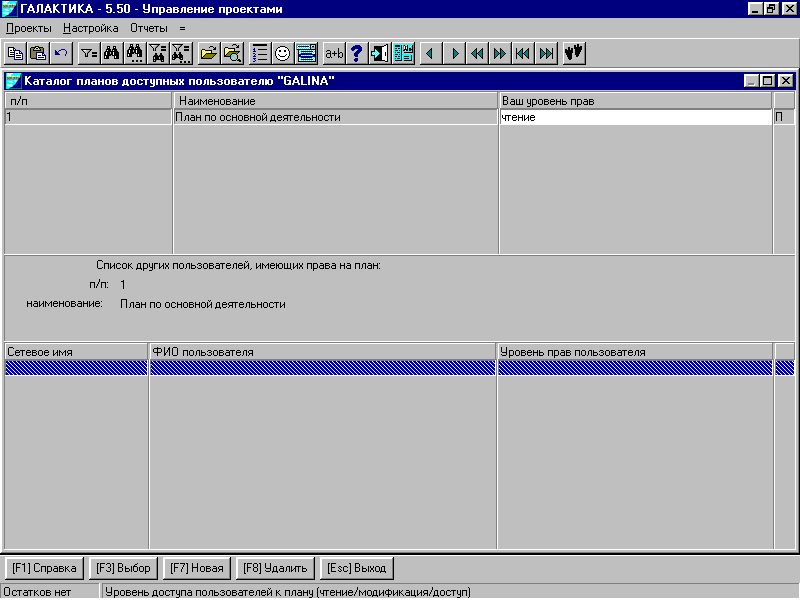
Task: Jump to first record arrow icon
Action: (x=523, y=53)
